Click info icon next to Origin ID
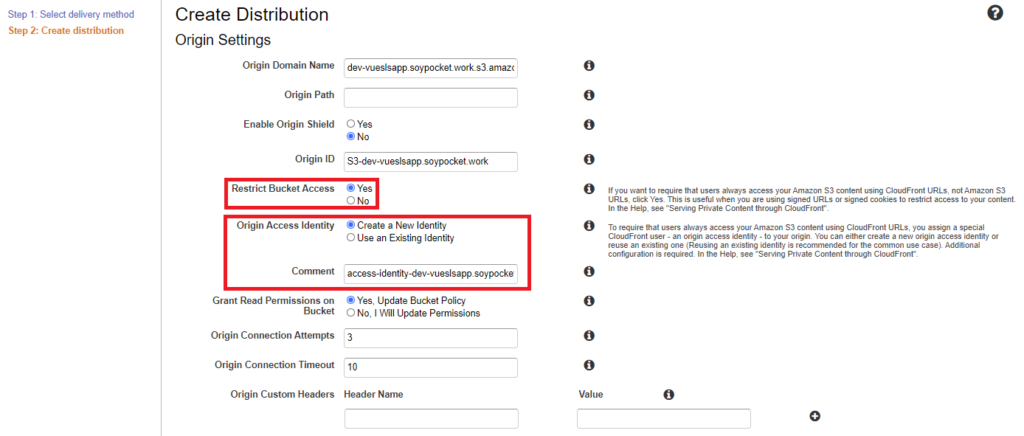Viewport: 1024px width, 436px height. point(589,159)
